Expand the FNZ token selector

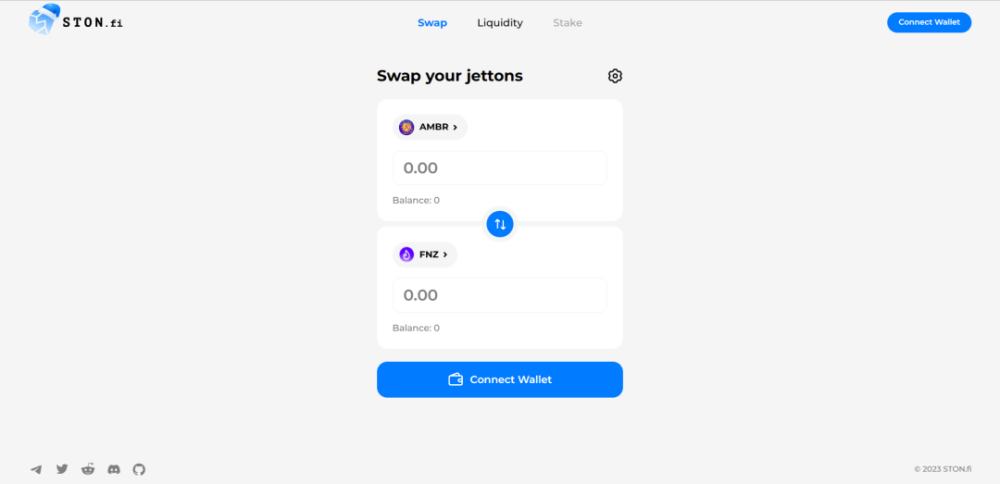pyautogui.click(x=425, y=254)
